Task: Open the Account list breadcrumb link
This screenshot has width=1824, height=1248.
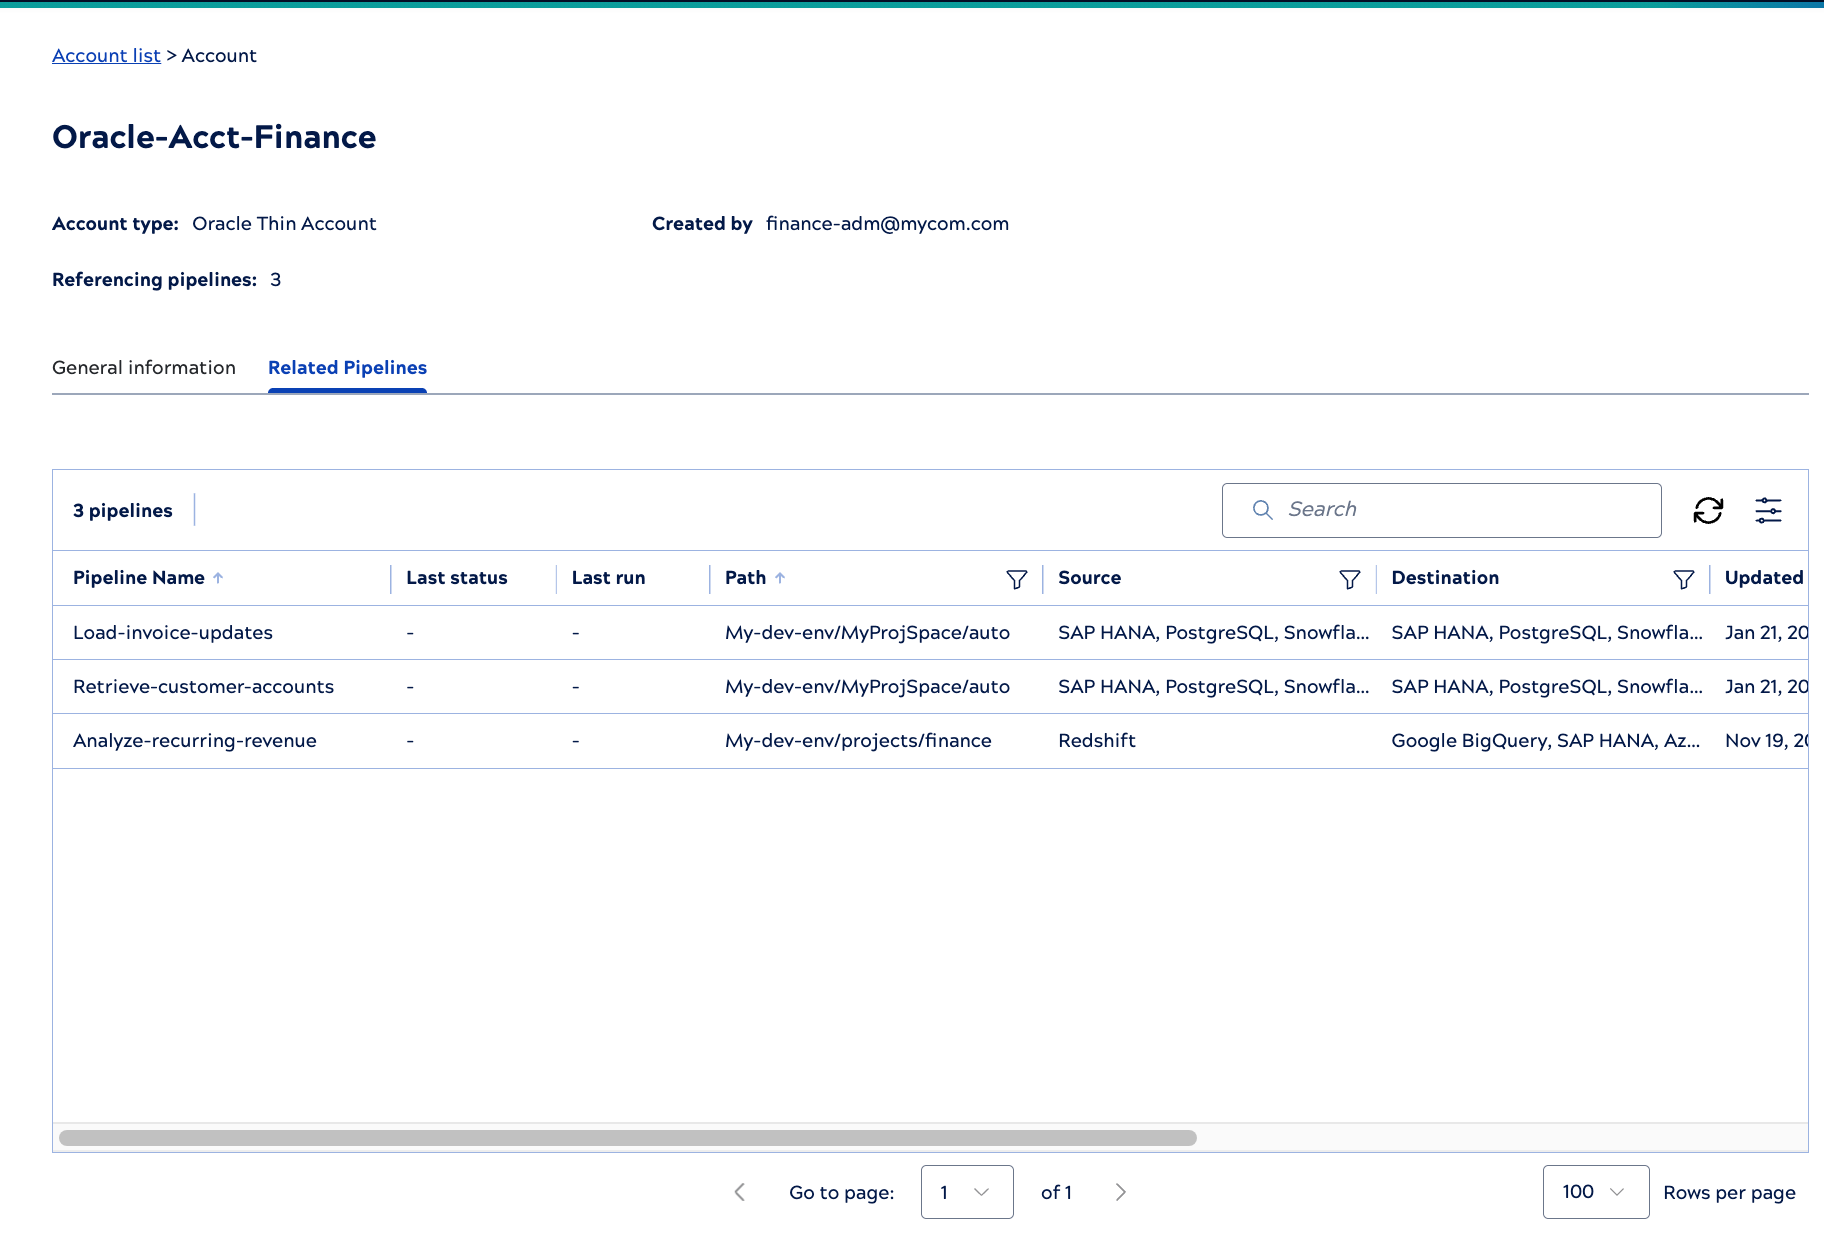Action: (106, 55)
